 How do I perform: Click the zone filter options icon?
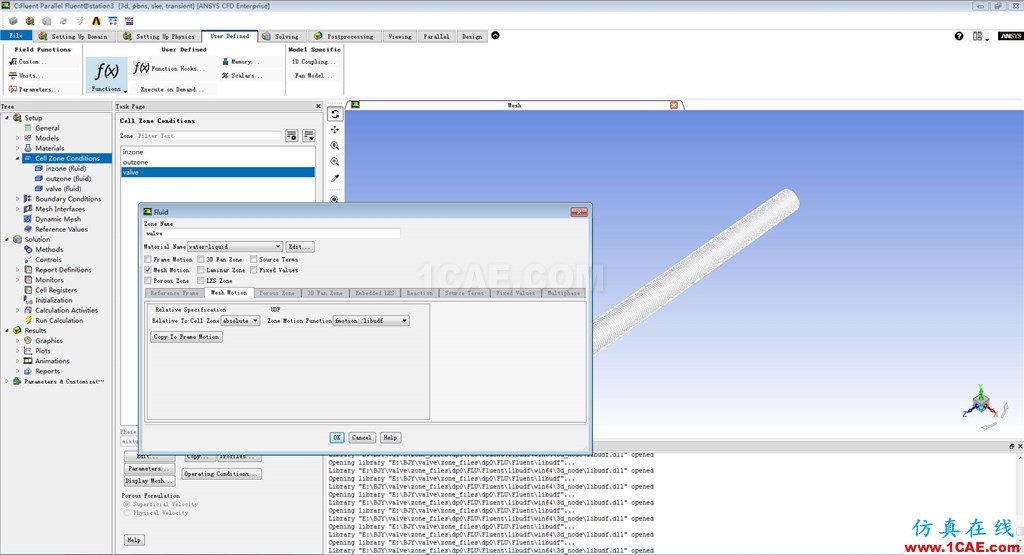point(292,135)
